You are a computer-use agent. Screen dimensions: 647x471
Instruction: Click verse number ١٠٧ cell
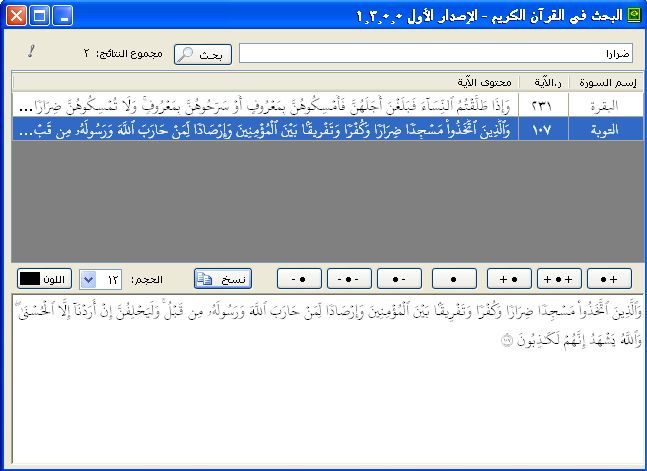[x=544, y=129]
